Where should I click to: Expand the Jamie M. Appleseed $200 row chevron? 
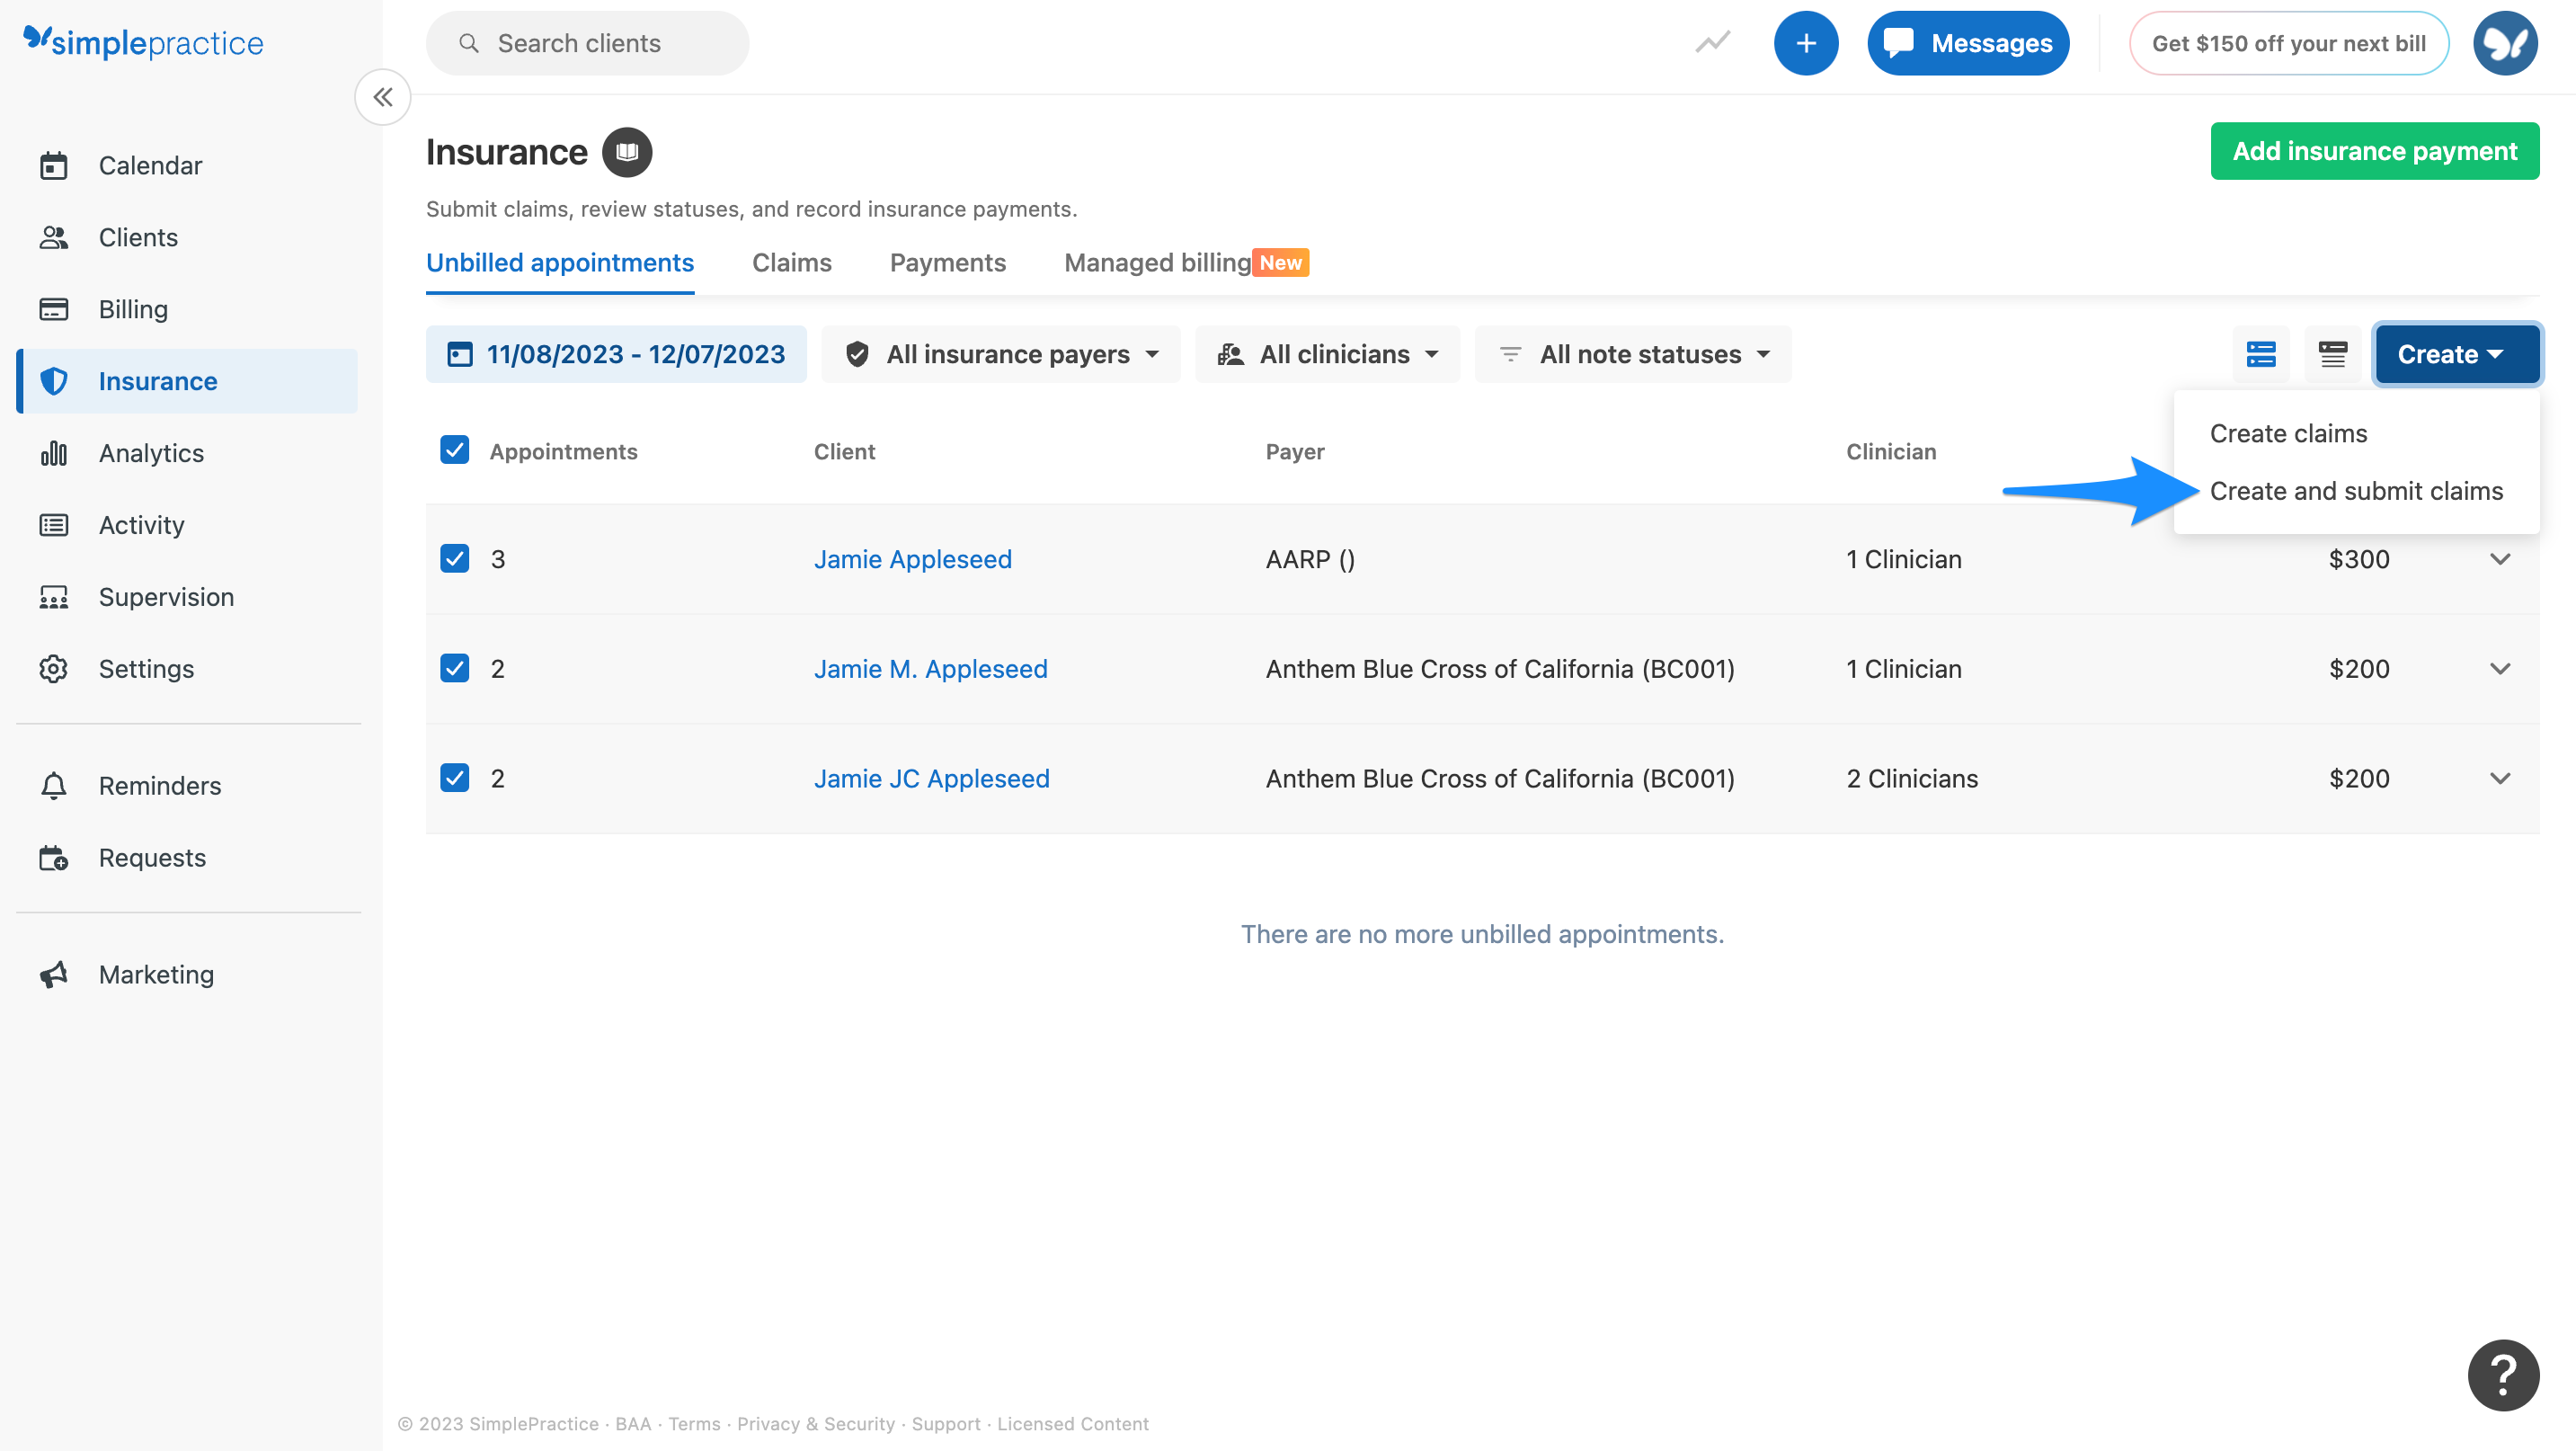[x=2500, y=669]
